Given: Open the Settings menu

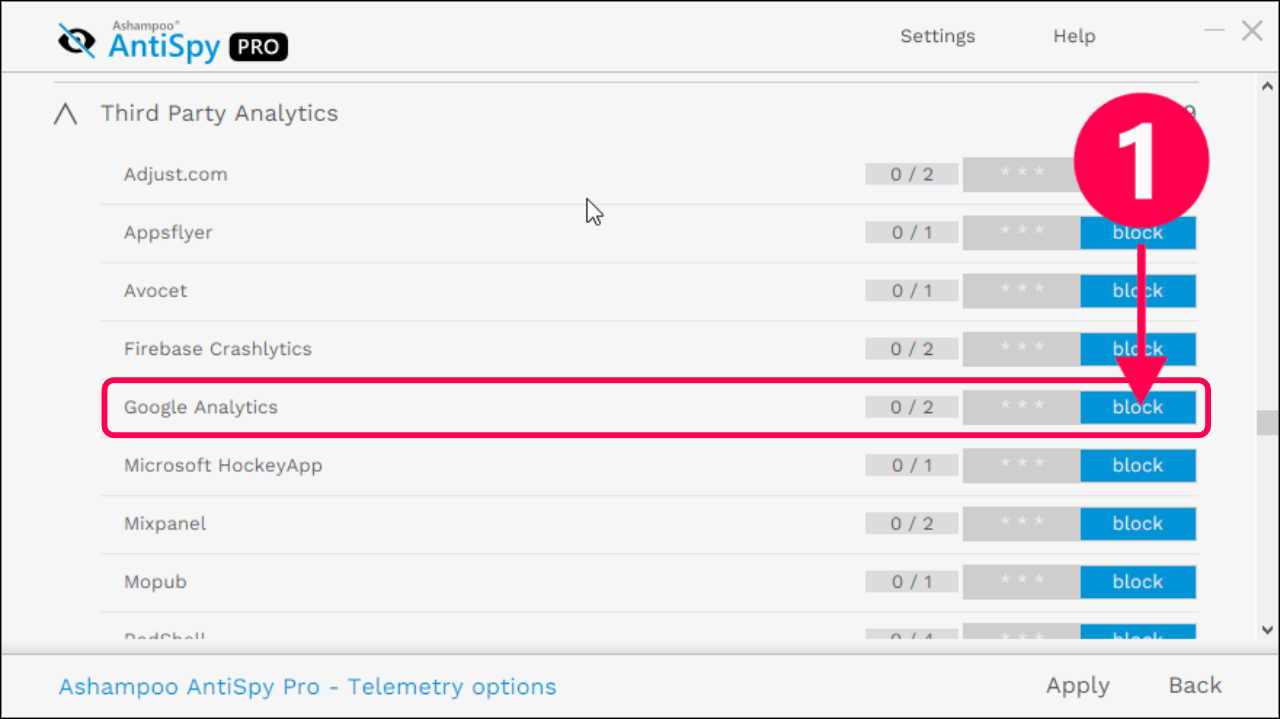Looking at the screenshot, I should coord(937,36).
